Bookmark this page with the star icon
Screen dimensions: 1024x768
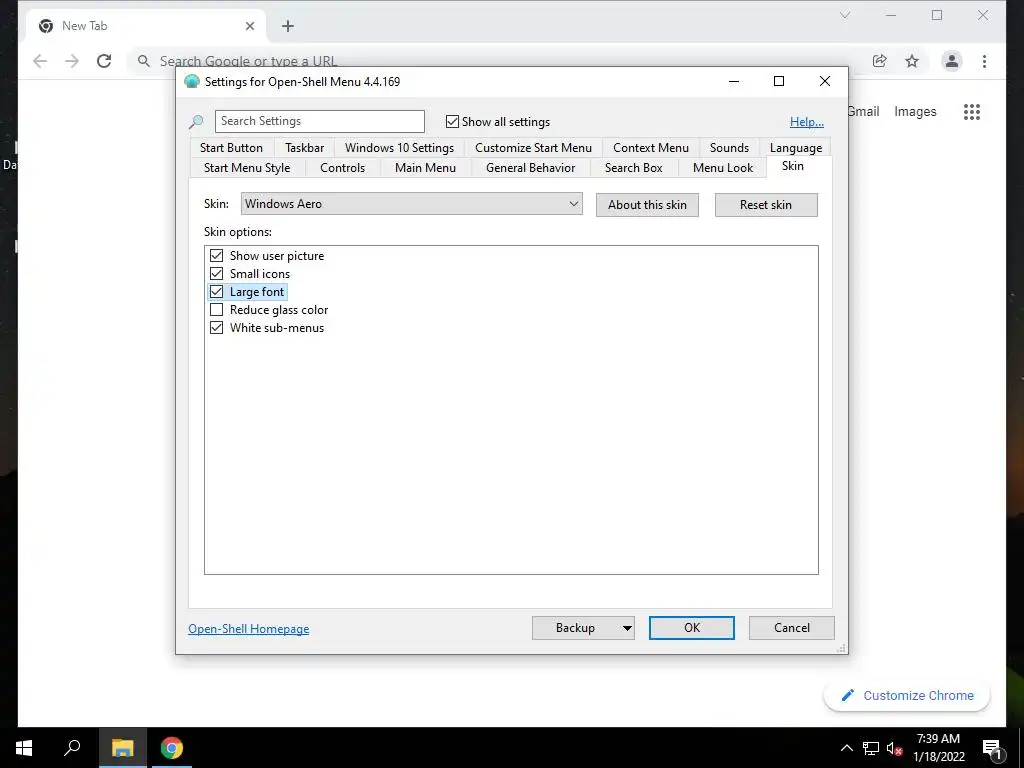912,61
